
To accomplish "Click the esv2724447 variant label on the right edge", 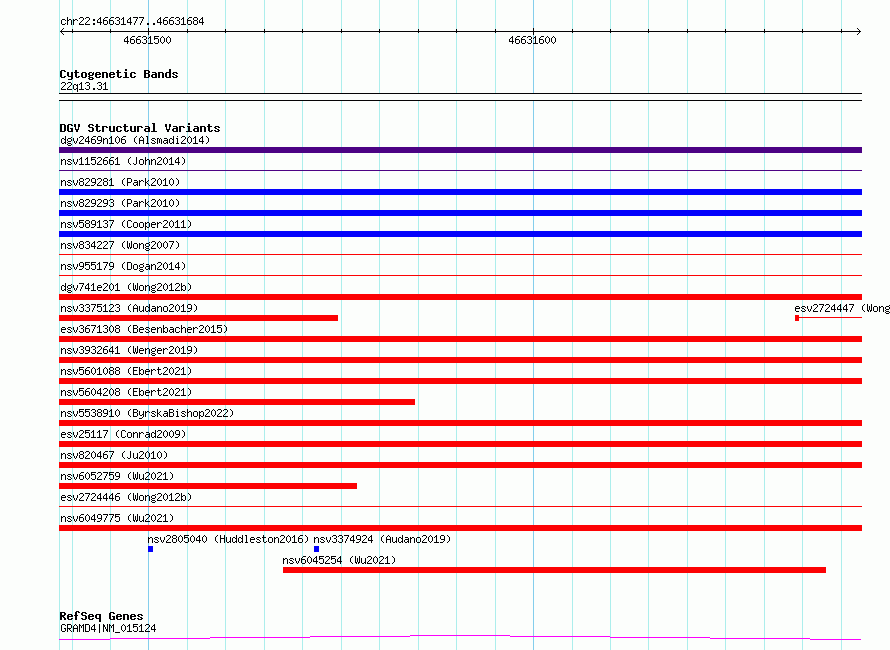I will [842, 308].
